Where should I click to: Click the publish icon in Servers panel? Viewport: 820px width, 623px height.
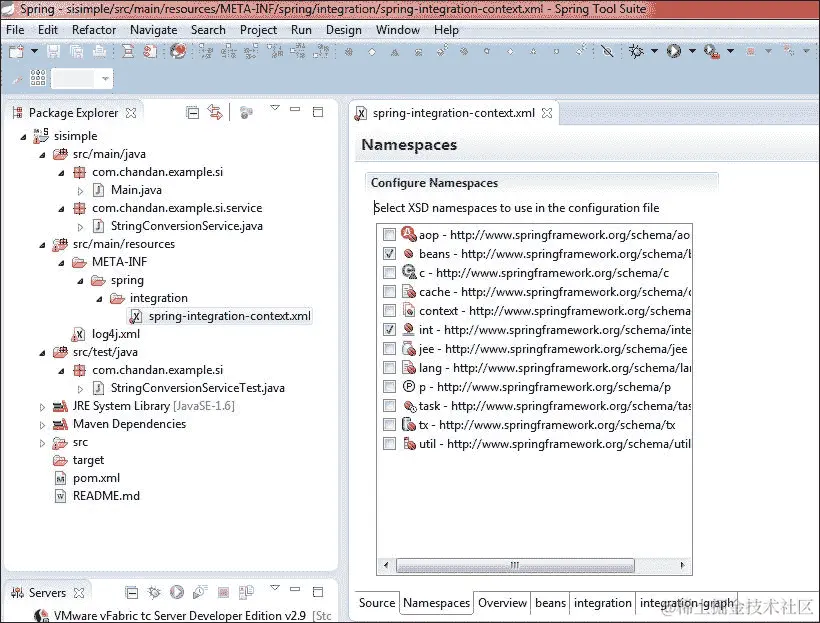tap(246, 592)
